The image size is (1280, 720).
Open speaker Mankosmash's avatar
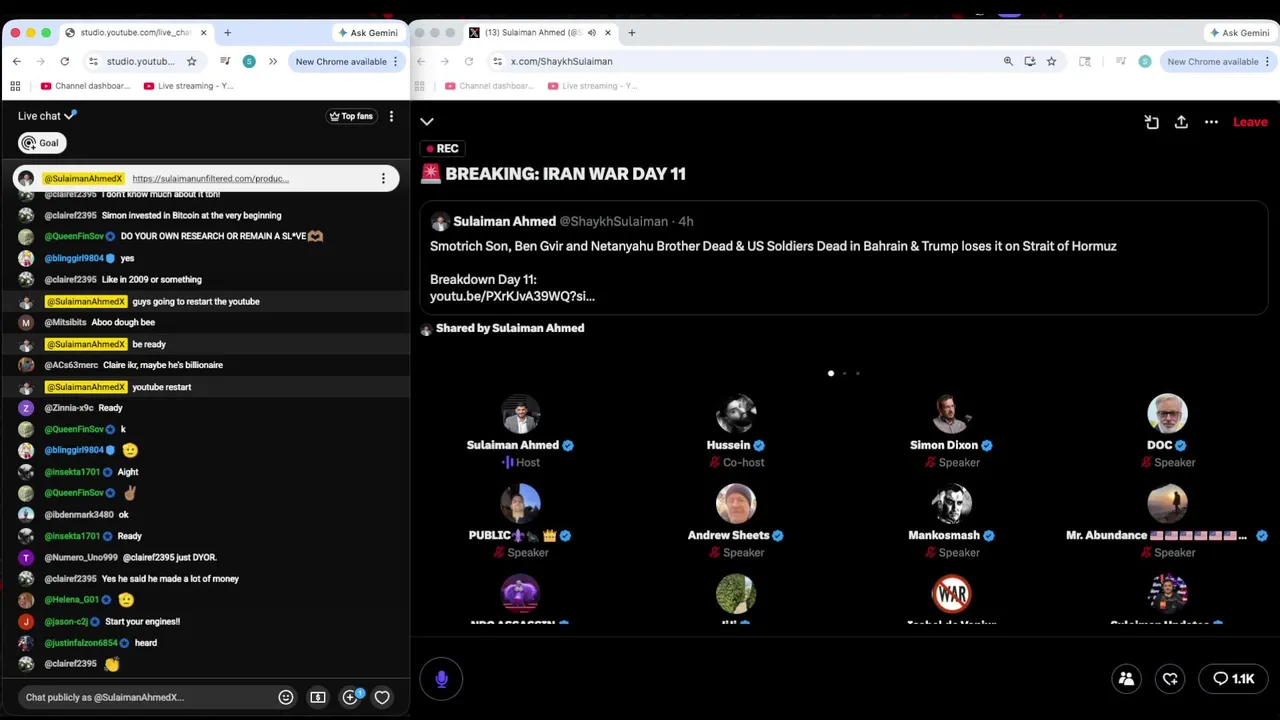[951, 504]
